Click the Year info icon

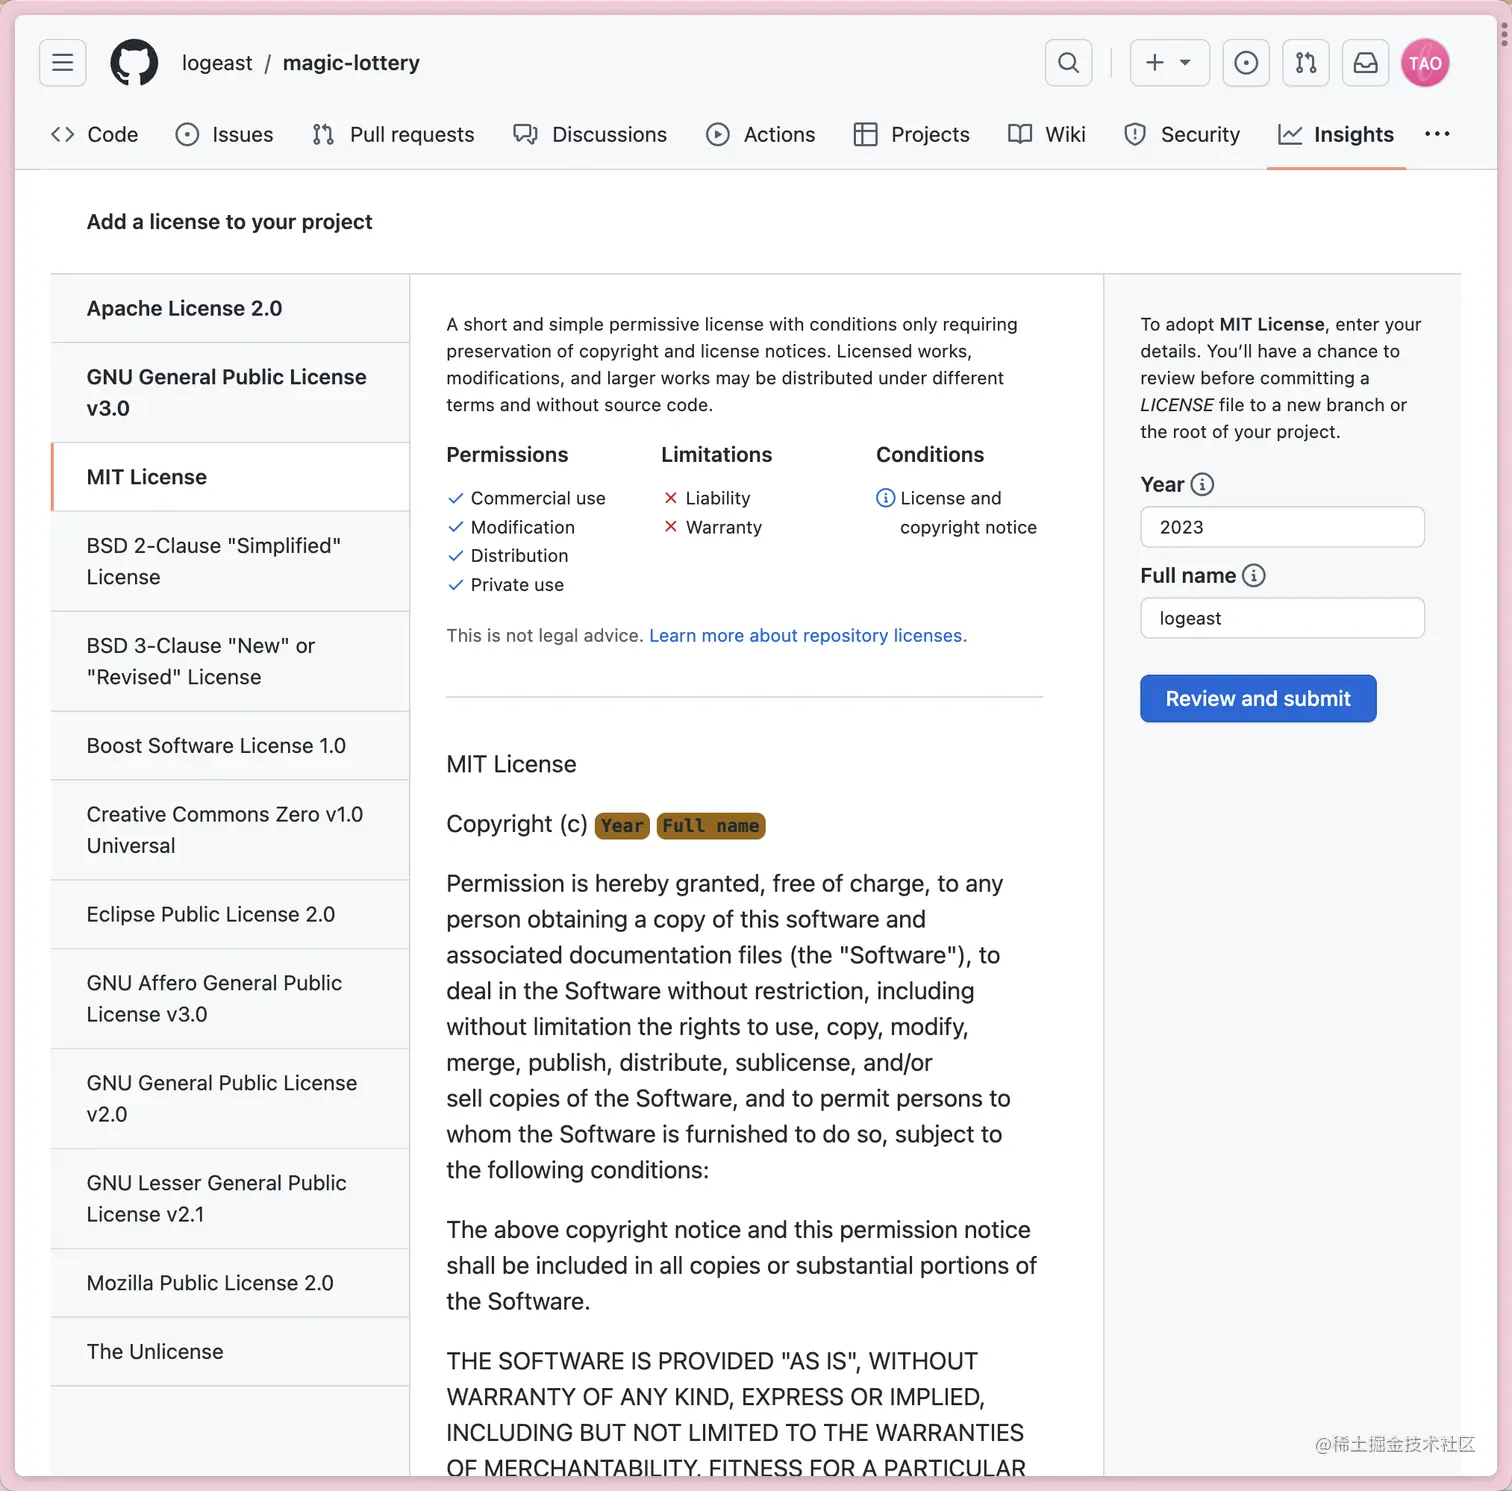tap(1202, 485)
